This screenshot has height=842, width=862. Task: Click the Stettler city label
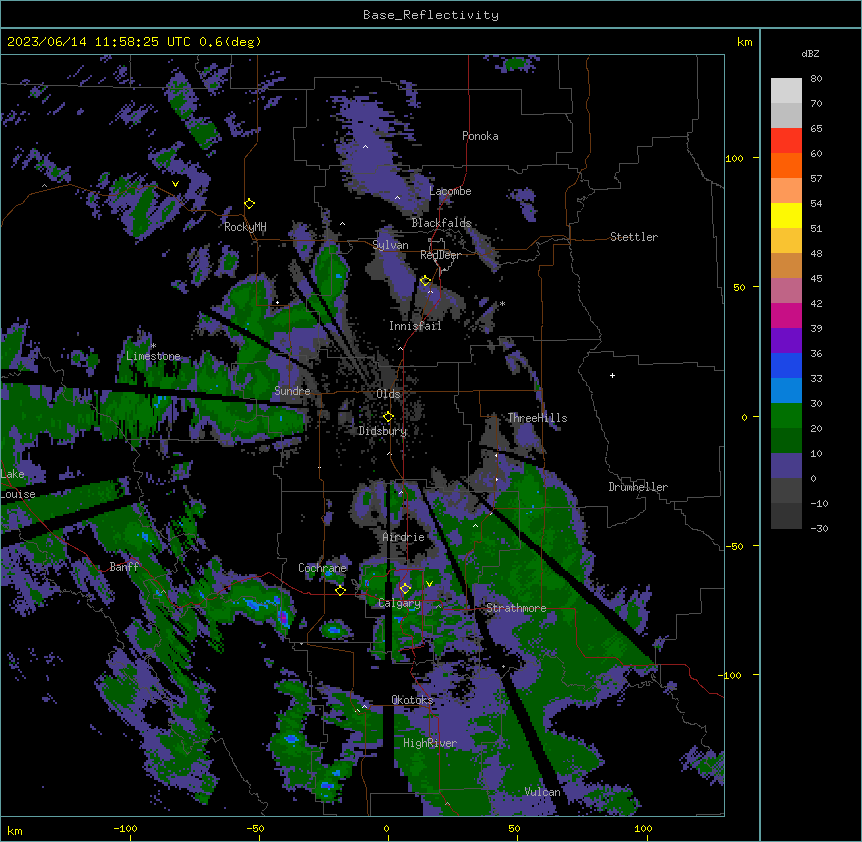[634, 237]
